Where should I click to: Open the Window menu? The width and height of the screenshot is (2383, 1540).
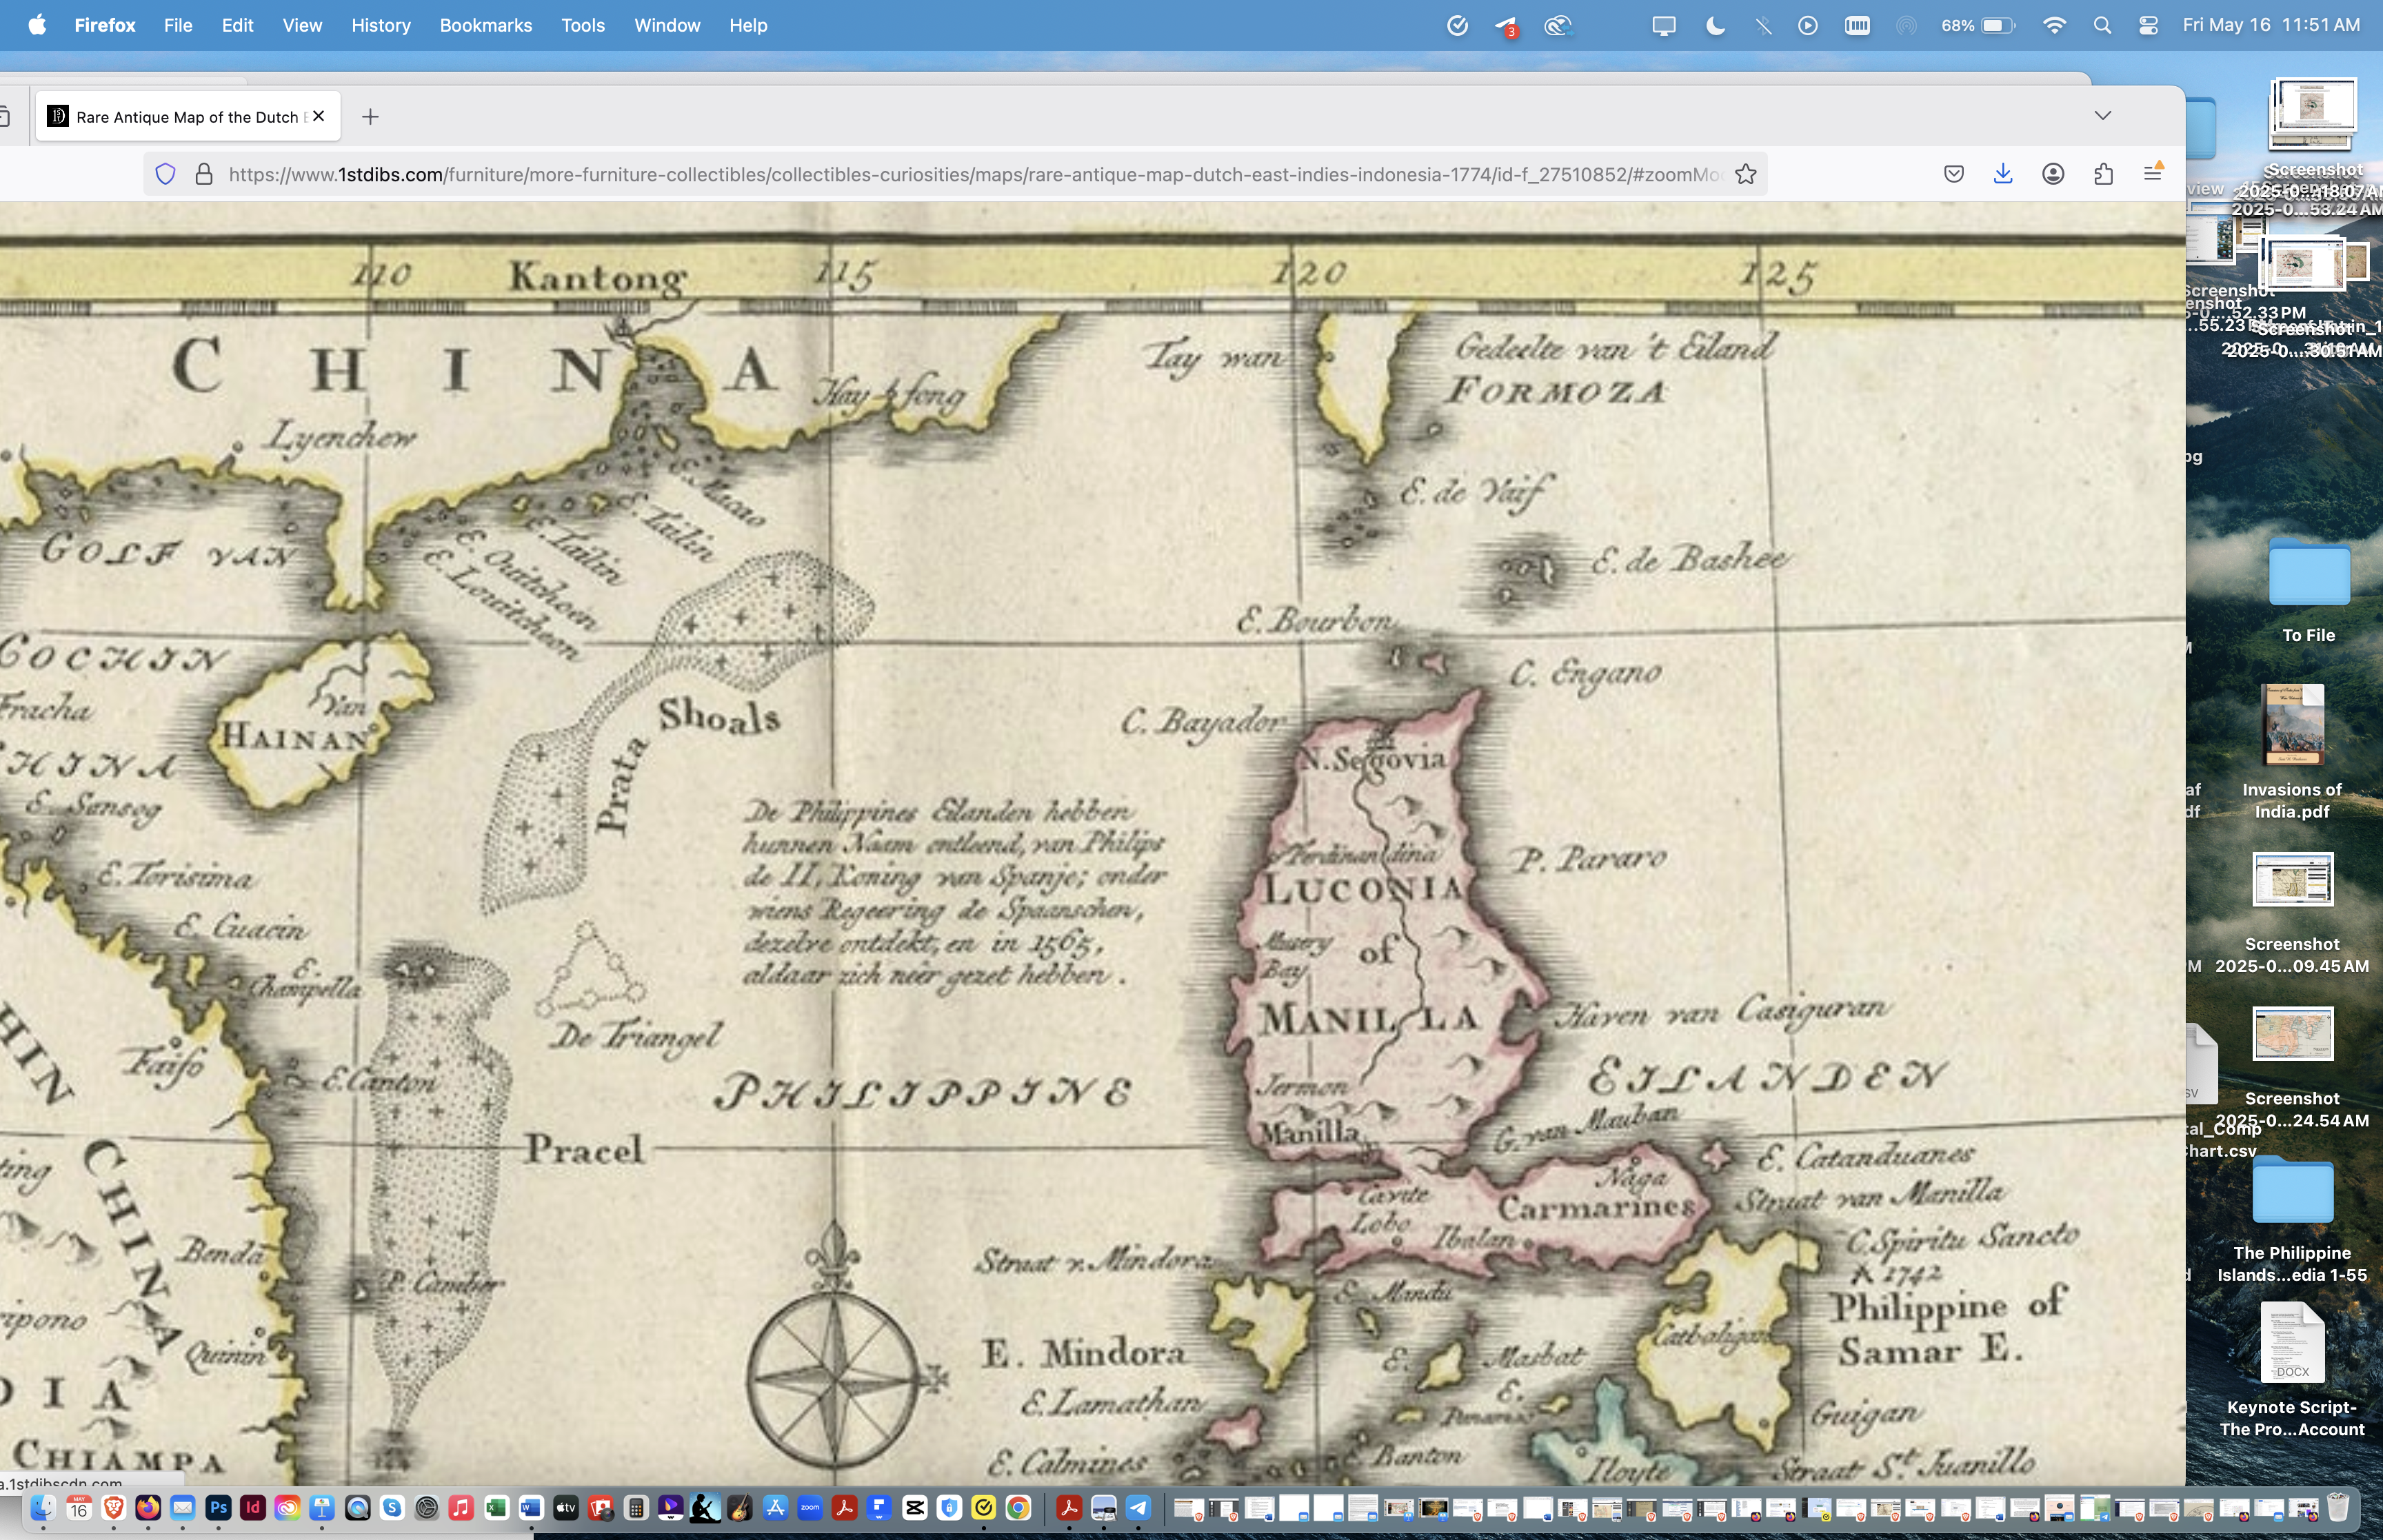pyautogui.click(x=667, y=25)
